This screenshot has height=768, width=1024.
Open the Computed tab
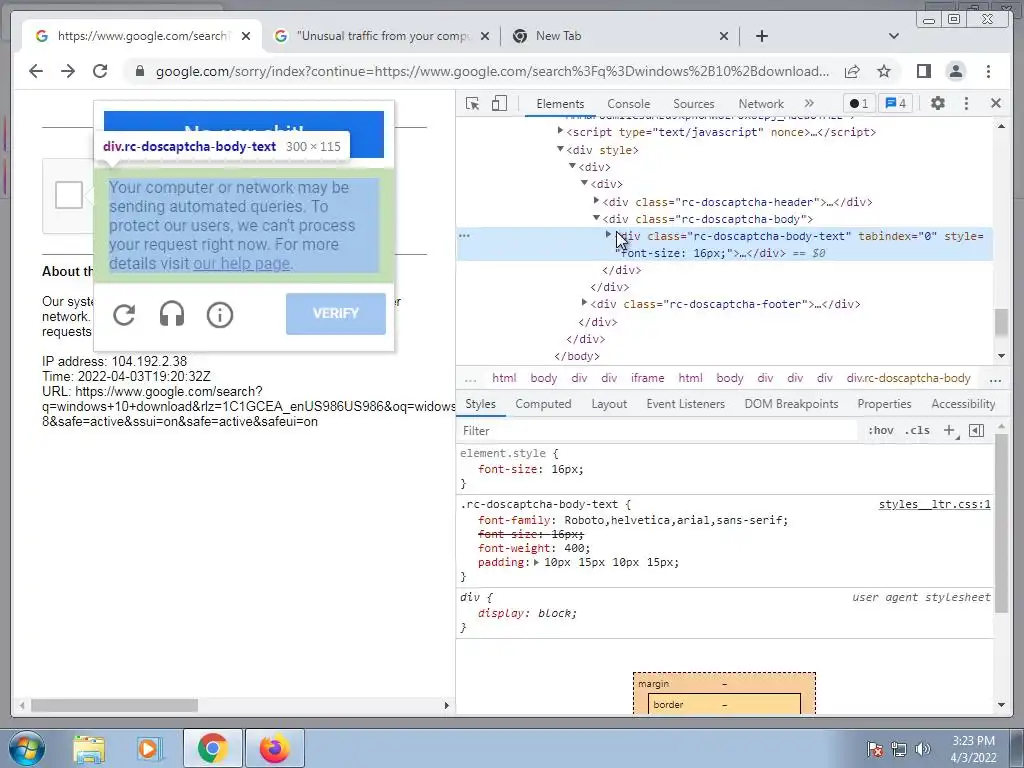point(543,404)
